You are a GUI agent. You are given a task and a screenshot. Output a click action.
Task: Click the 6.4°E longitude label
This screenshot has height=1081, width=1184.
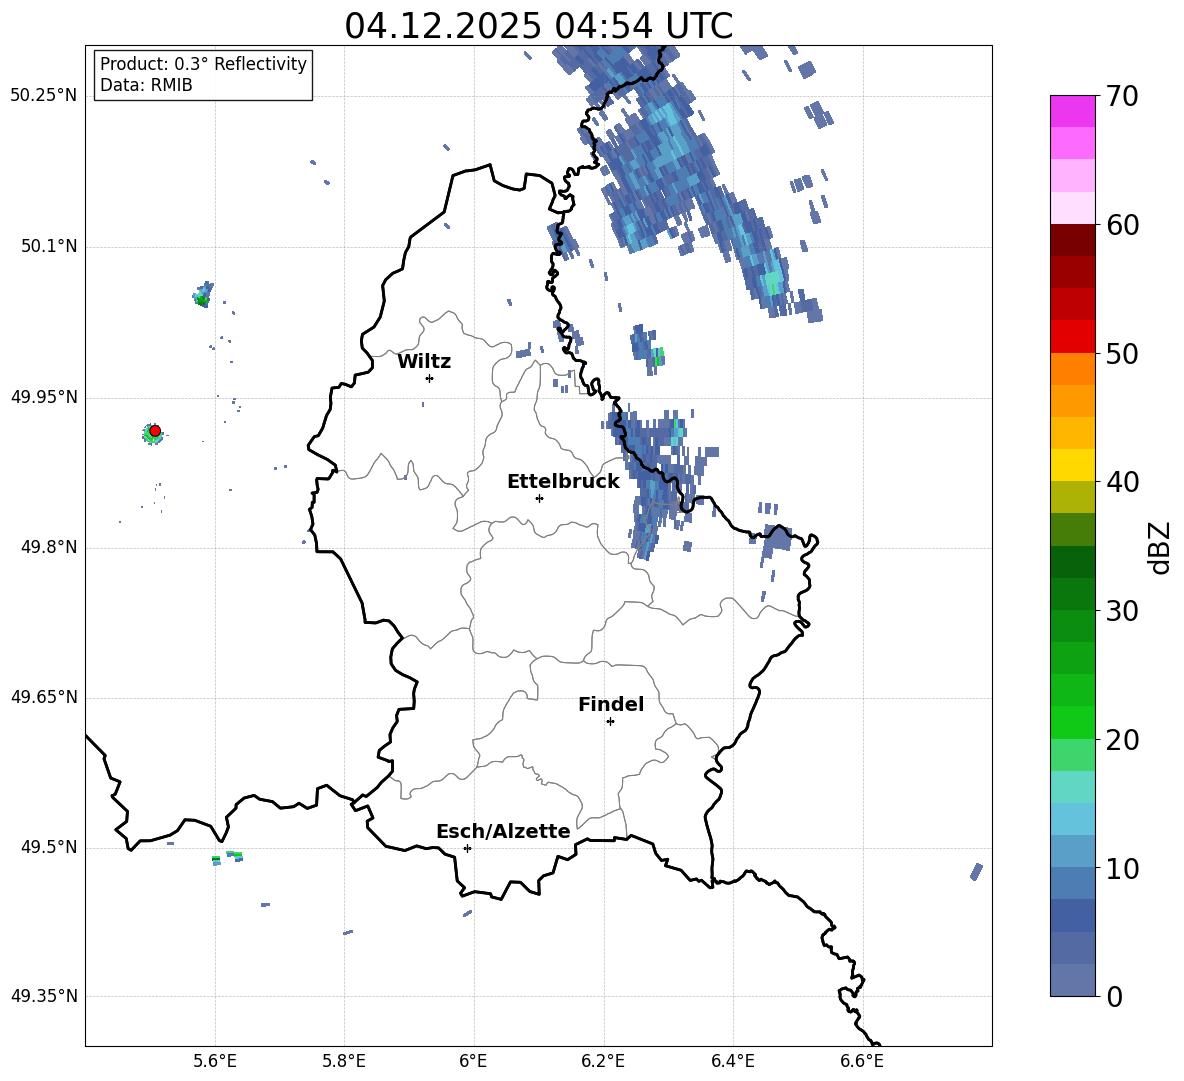tap(733, 1062)
